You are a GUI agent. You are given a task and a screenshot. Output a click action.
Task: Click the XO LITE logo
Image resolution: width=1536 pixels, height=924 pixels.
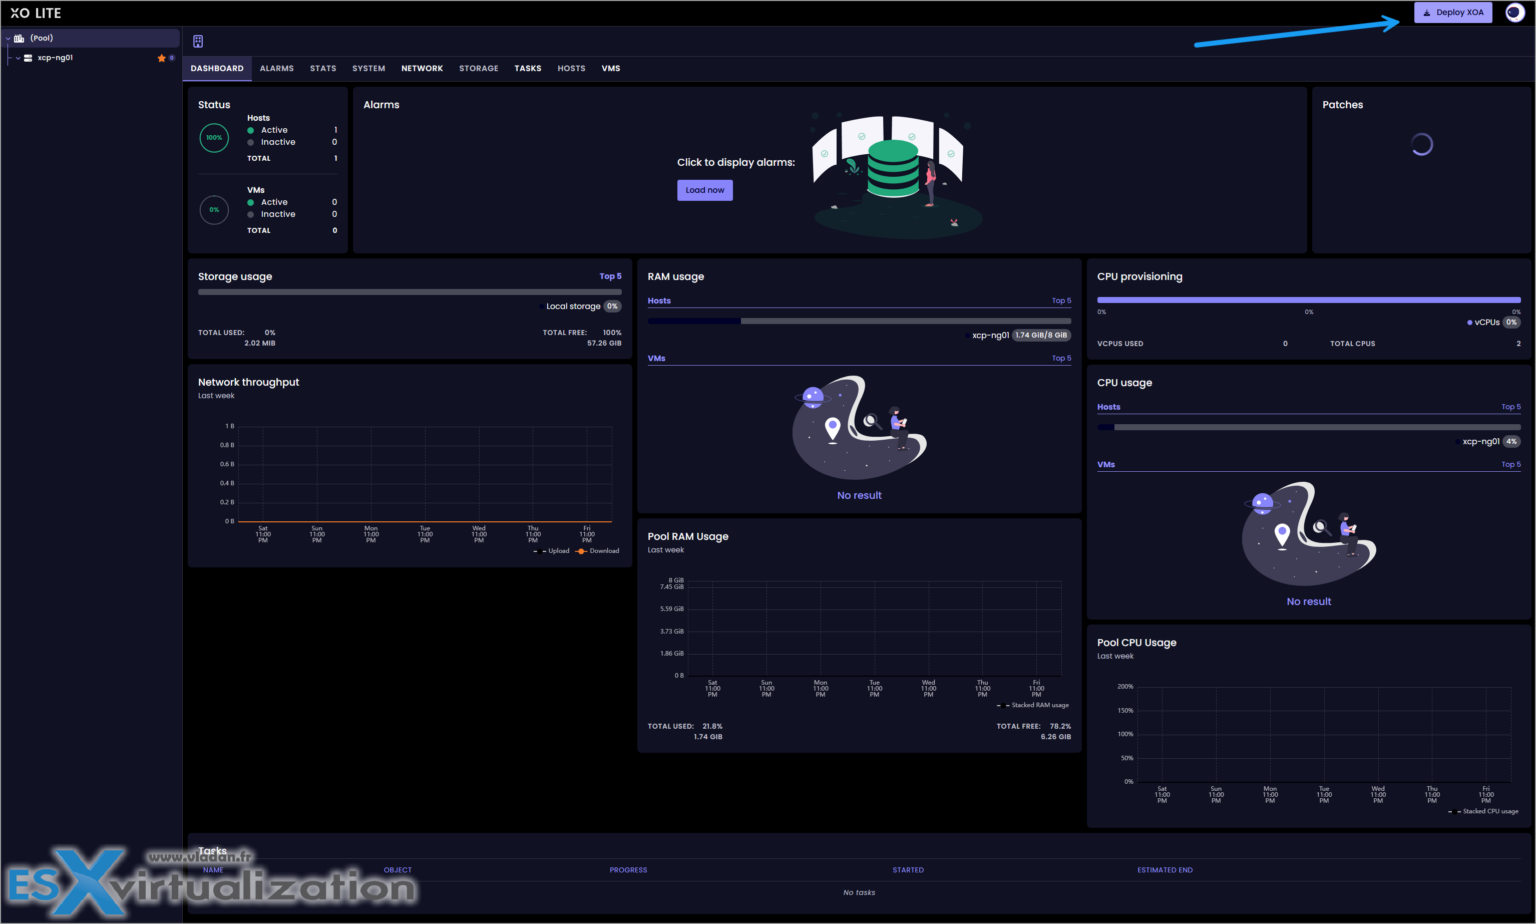(36, 13)
